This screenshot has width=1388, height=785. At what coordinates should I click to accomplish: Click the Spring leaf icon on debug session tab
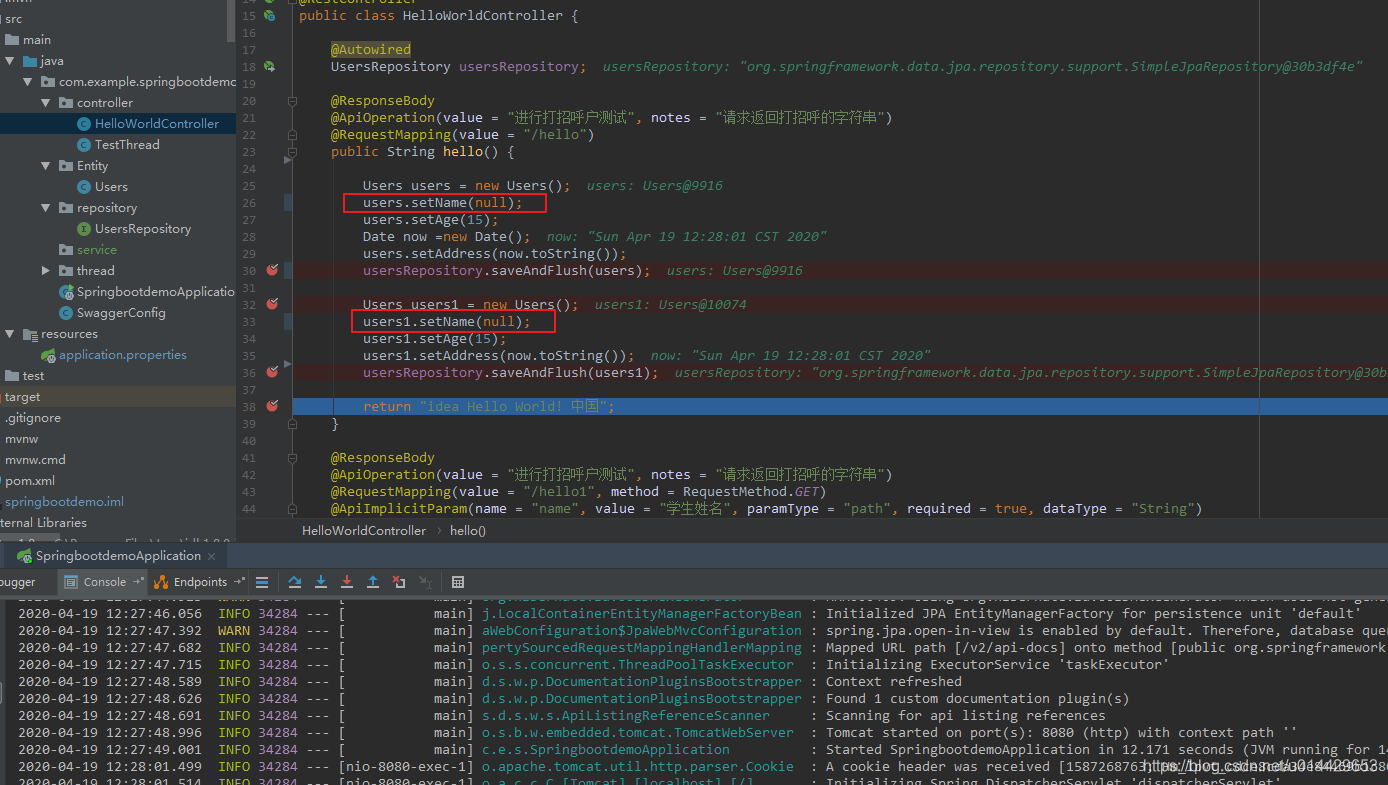(25, 556)
